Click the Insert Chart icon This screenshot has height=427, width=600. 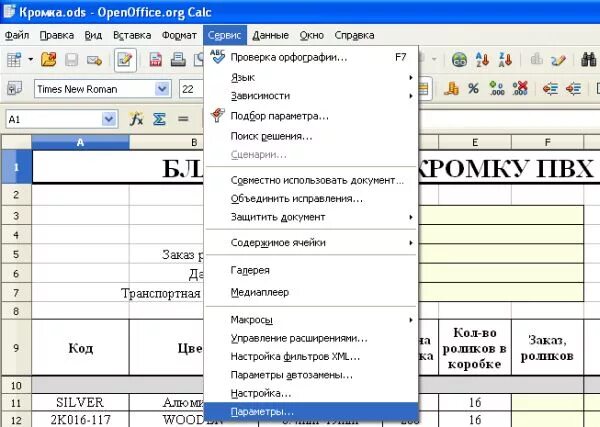pyautogui.click(x=536, y=59)
